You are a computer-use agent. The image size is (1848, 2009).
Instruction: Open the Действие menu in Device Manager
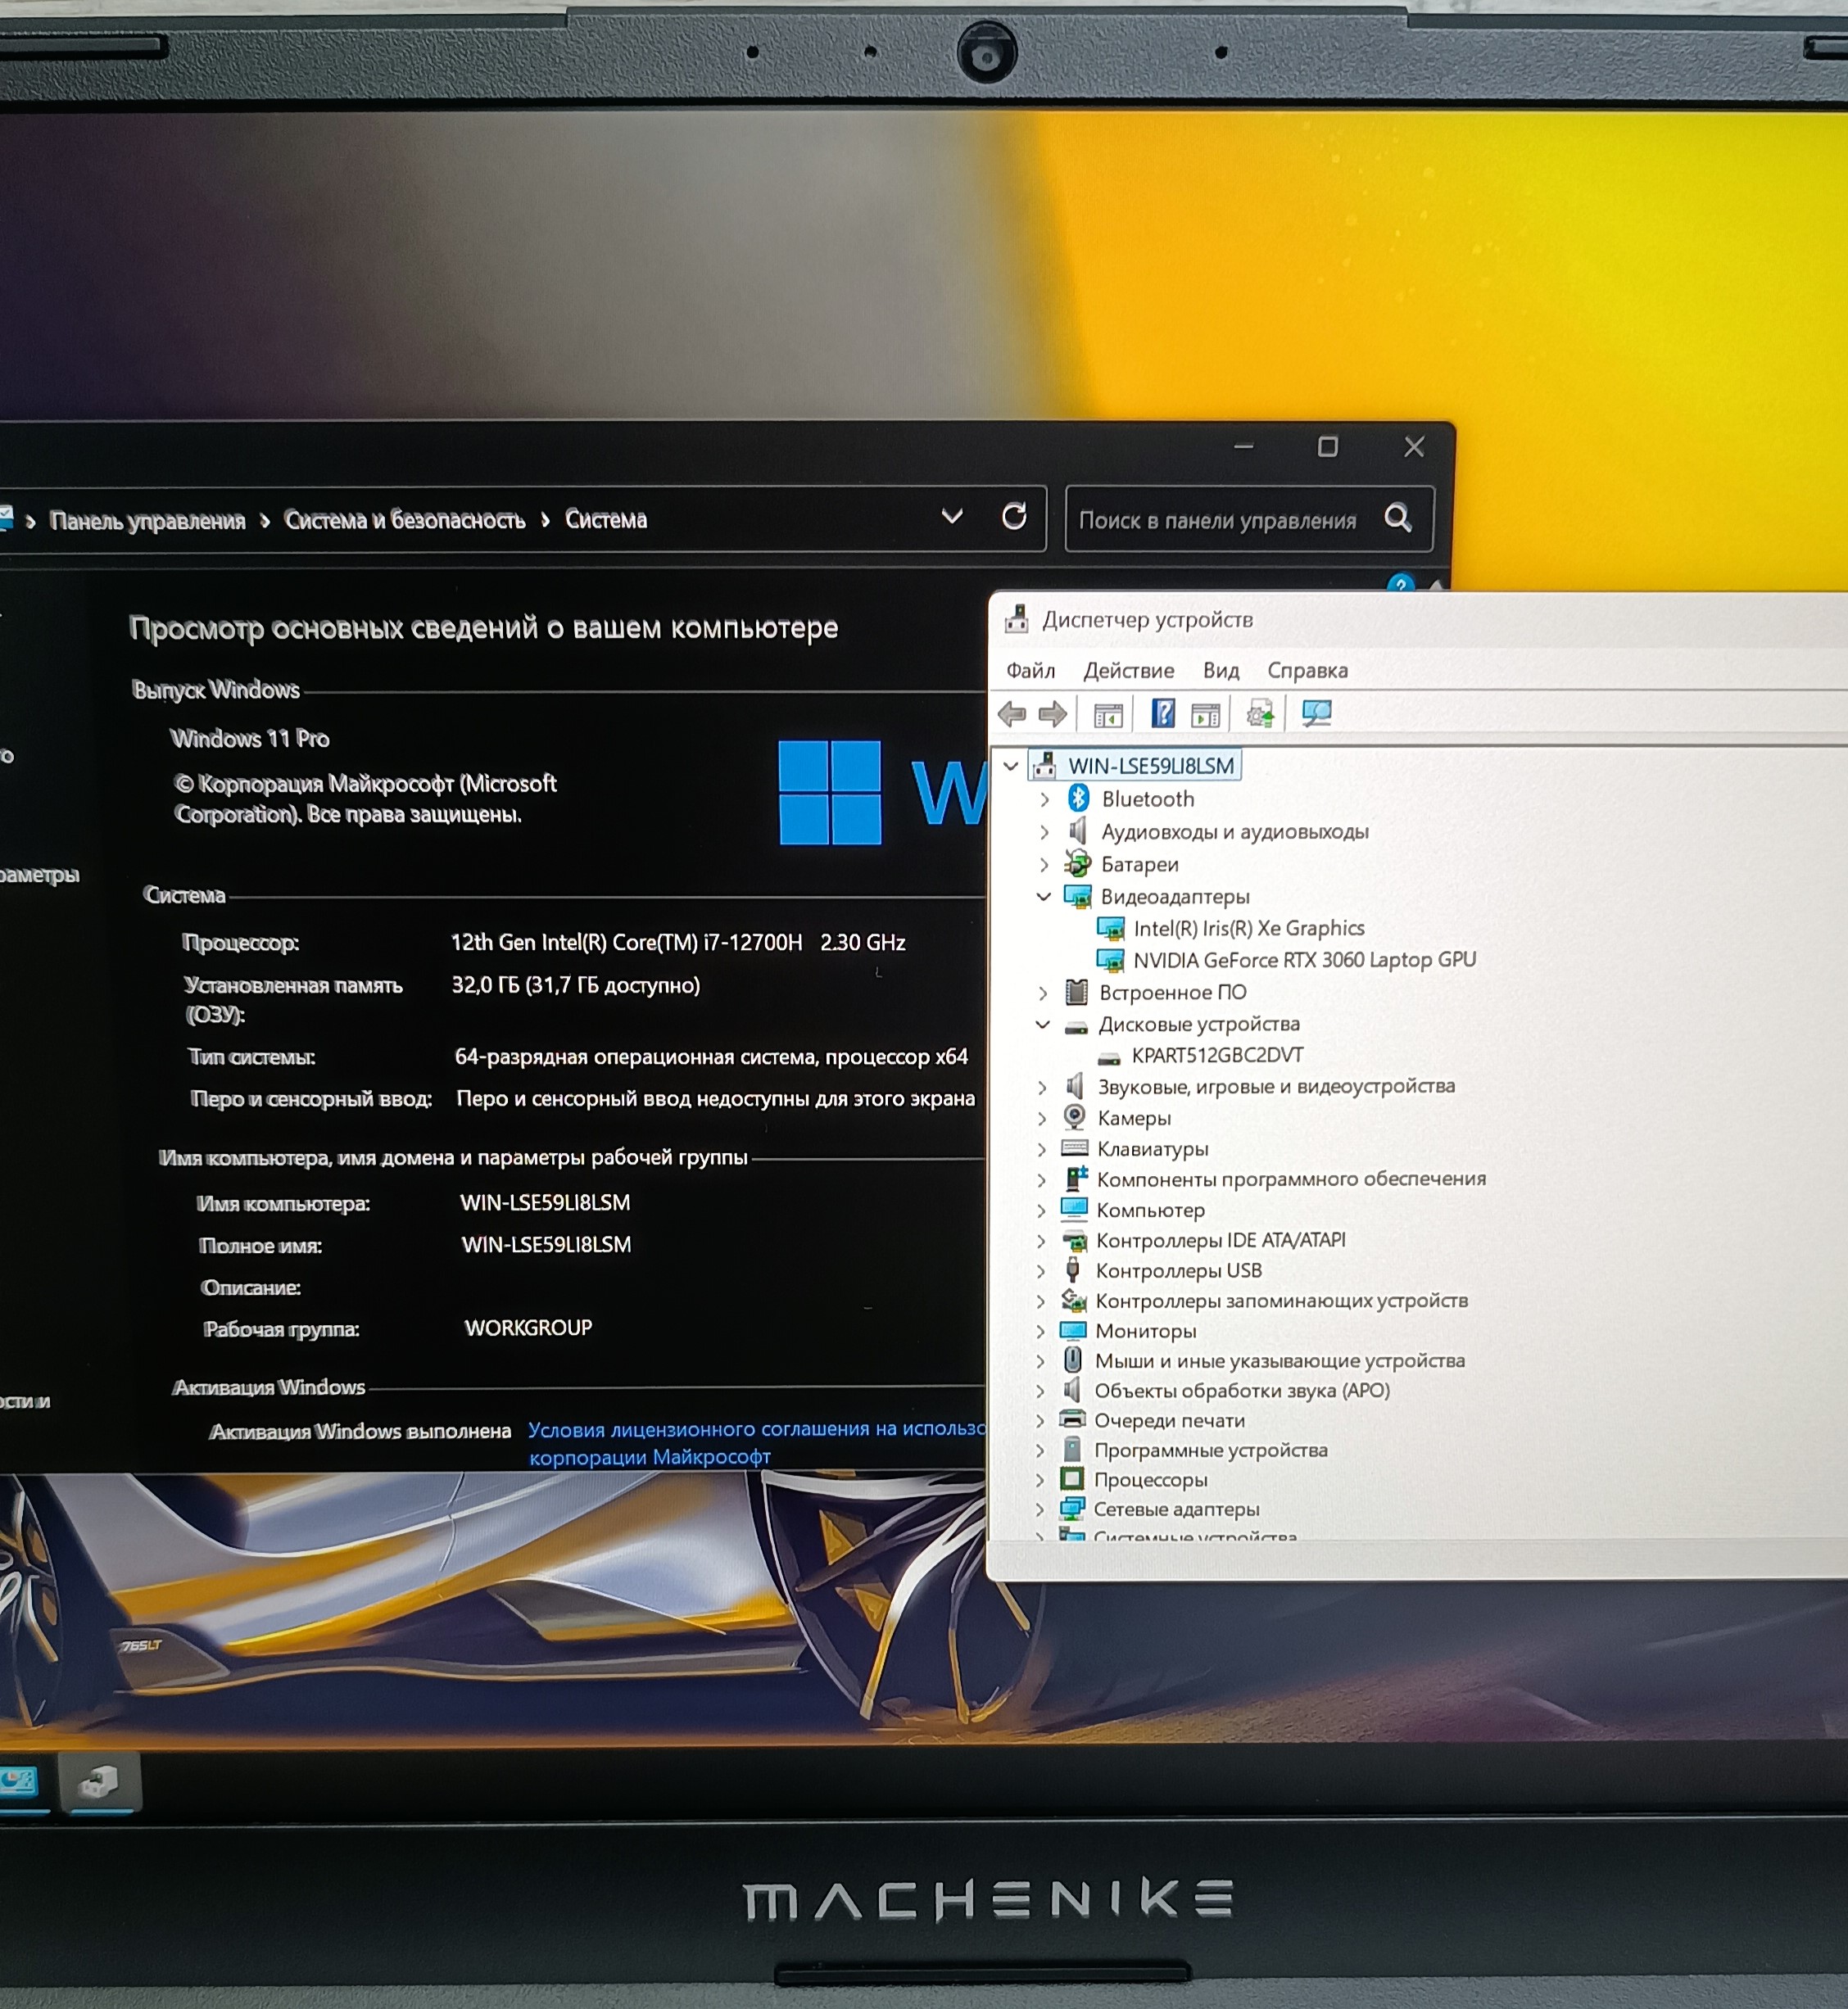click(1129, 670)
